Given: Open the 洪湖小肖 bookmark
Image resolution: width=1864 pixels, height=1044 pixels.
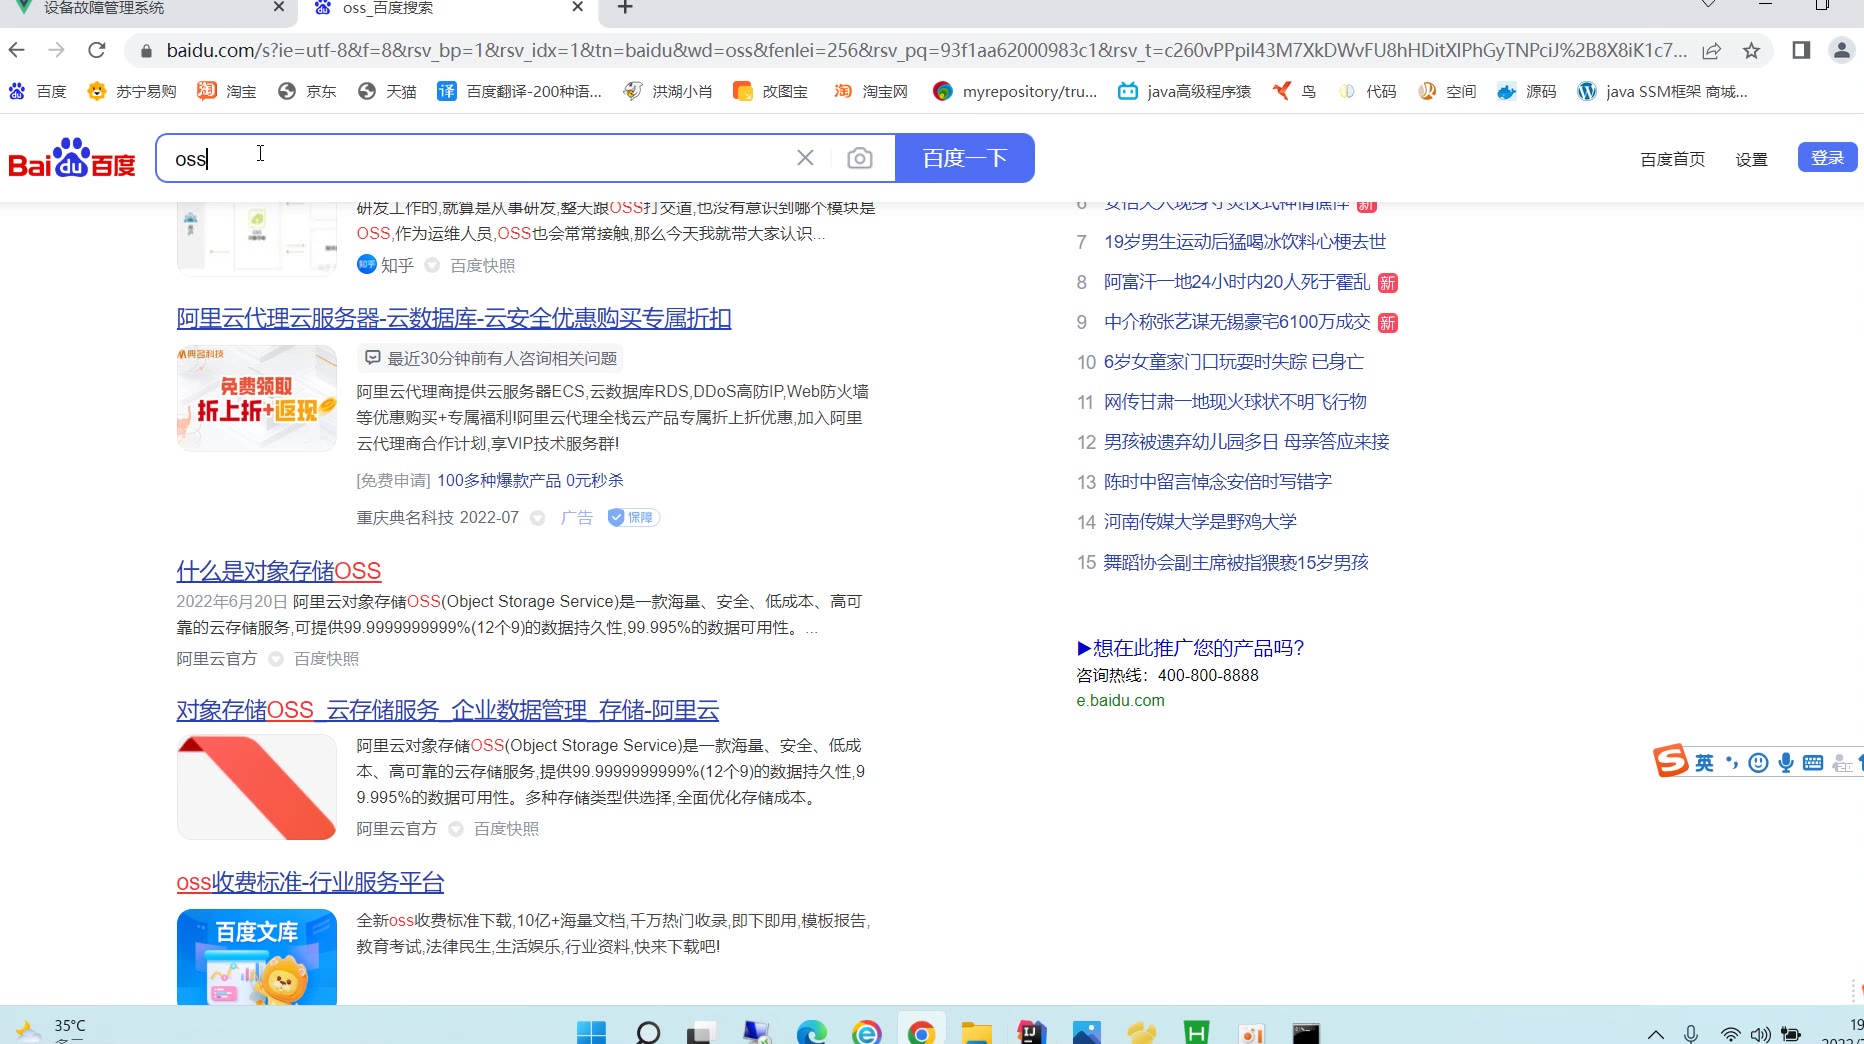Looking at the screenshot, I should click(668, 91).
